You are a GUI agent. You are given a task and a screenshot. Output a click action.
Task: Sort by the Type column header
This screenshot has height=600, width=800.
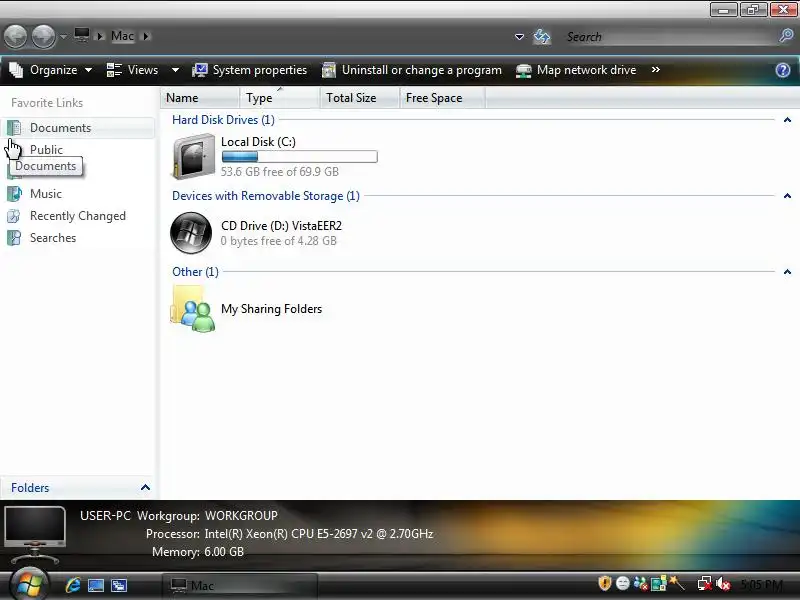click(x=280, y=97)
